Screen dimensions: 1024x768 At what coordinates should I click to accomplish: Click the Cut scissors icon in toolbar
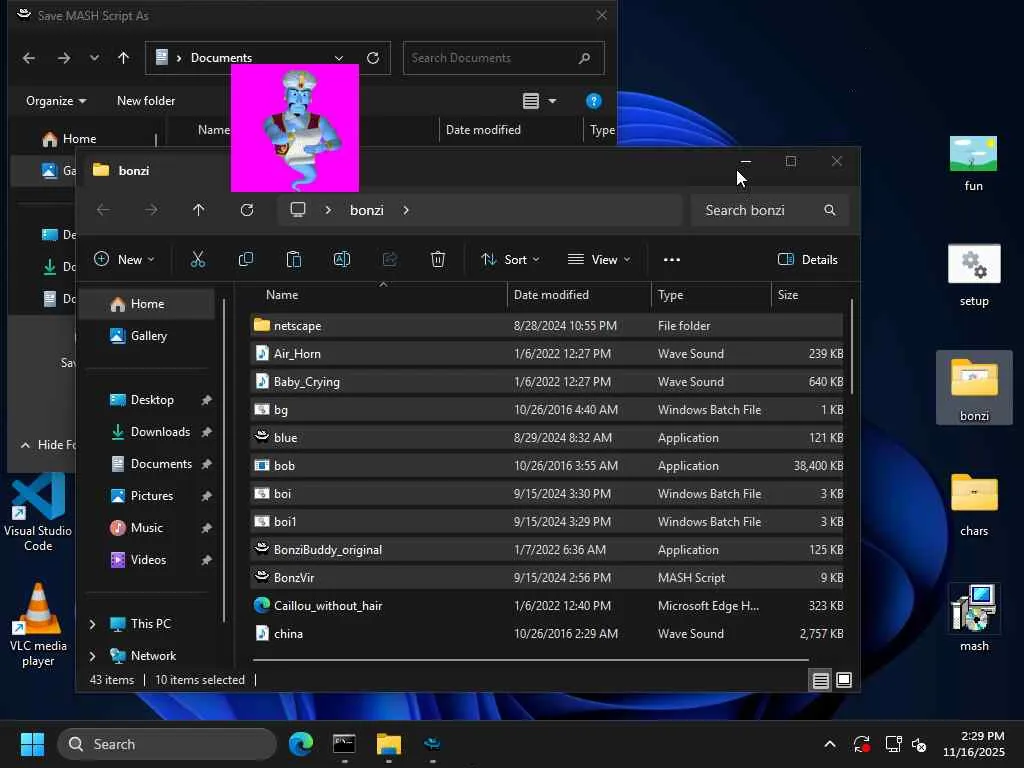(x=198, y=260)
